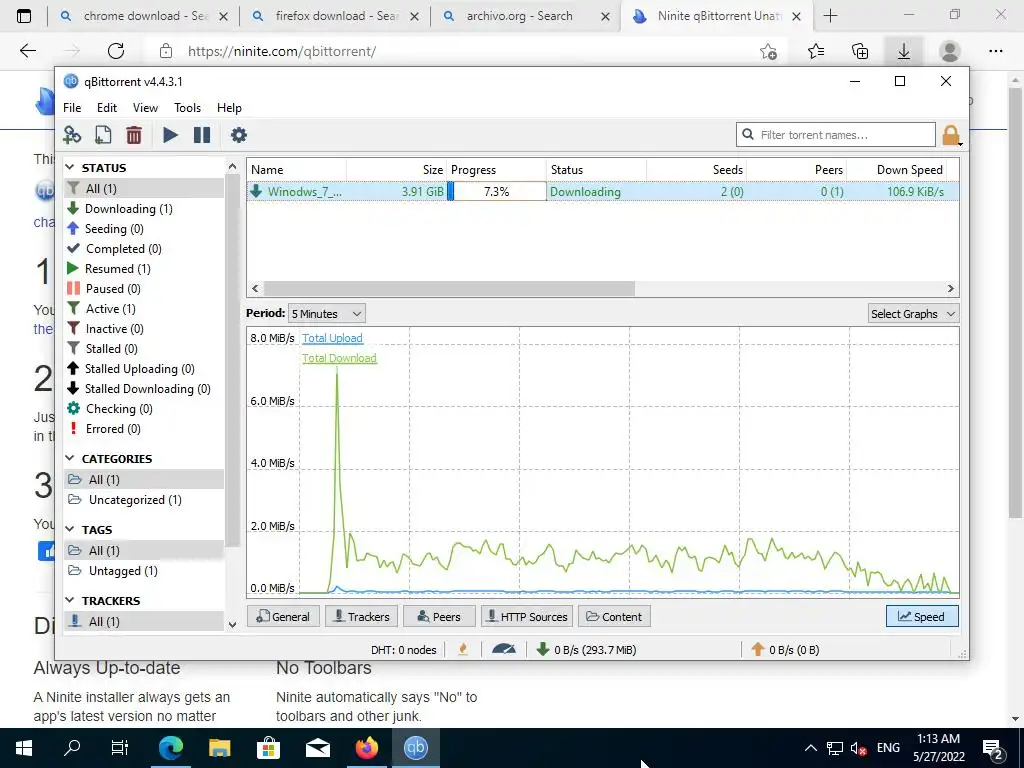The width and height of the screenshot is (1024, 768).
Task: Open Microsoft Store from the taskbar
Action: (x=268, y=748)
